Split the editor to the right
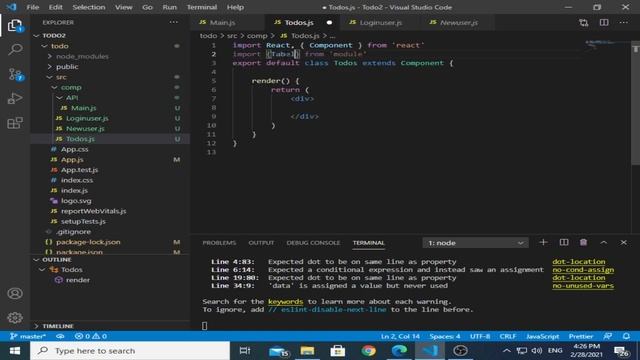The image size is (640, 360). pyautogui.click(x=604, y=22)
